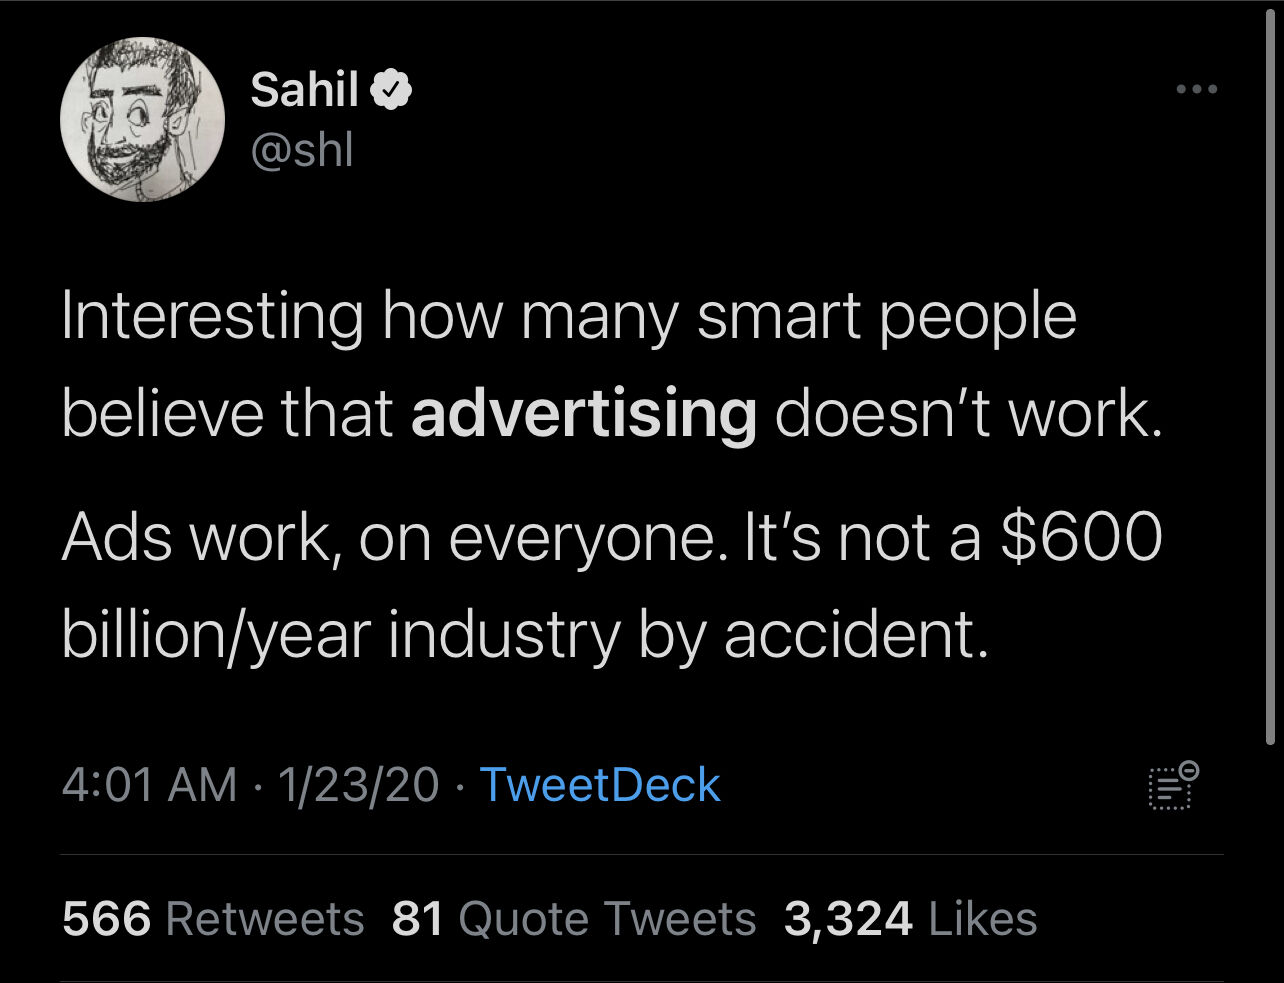Click the words 'smart people' in tweet

[886, 317]
